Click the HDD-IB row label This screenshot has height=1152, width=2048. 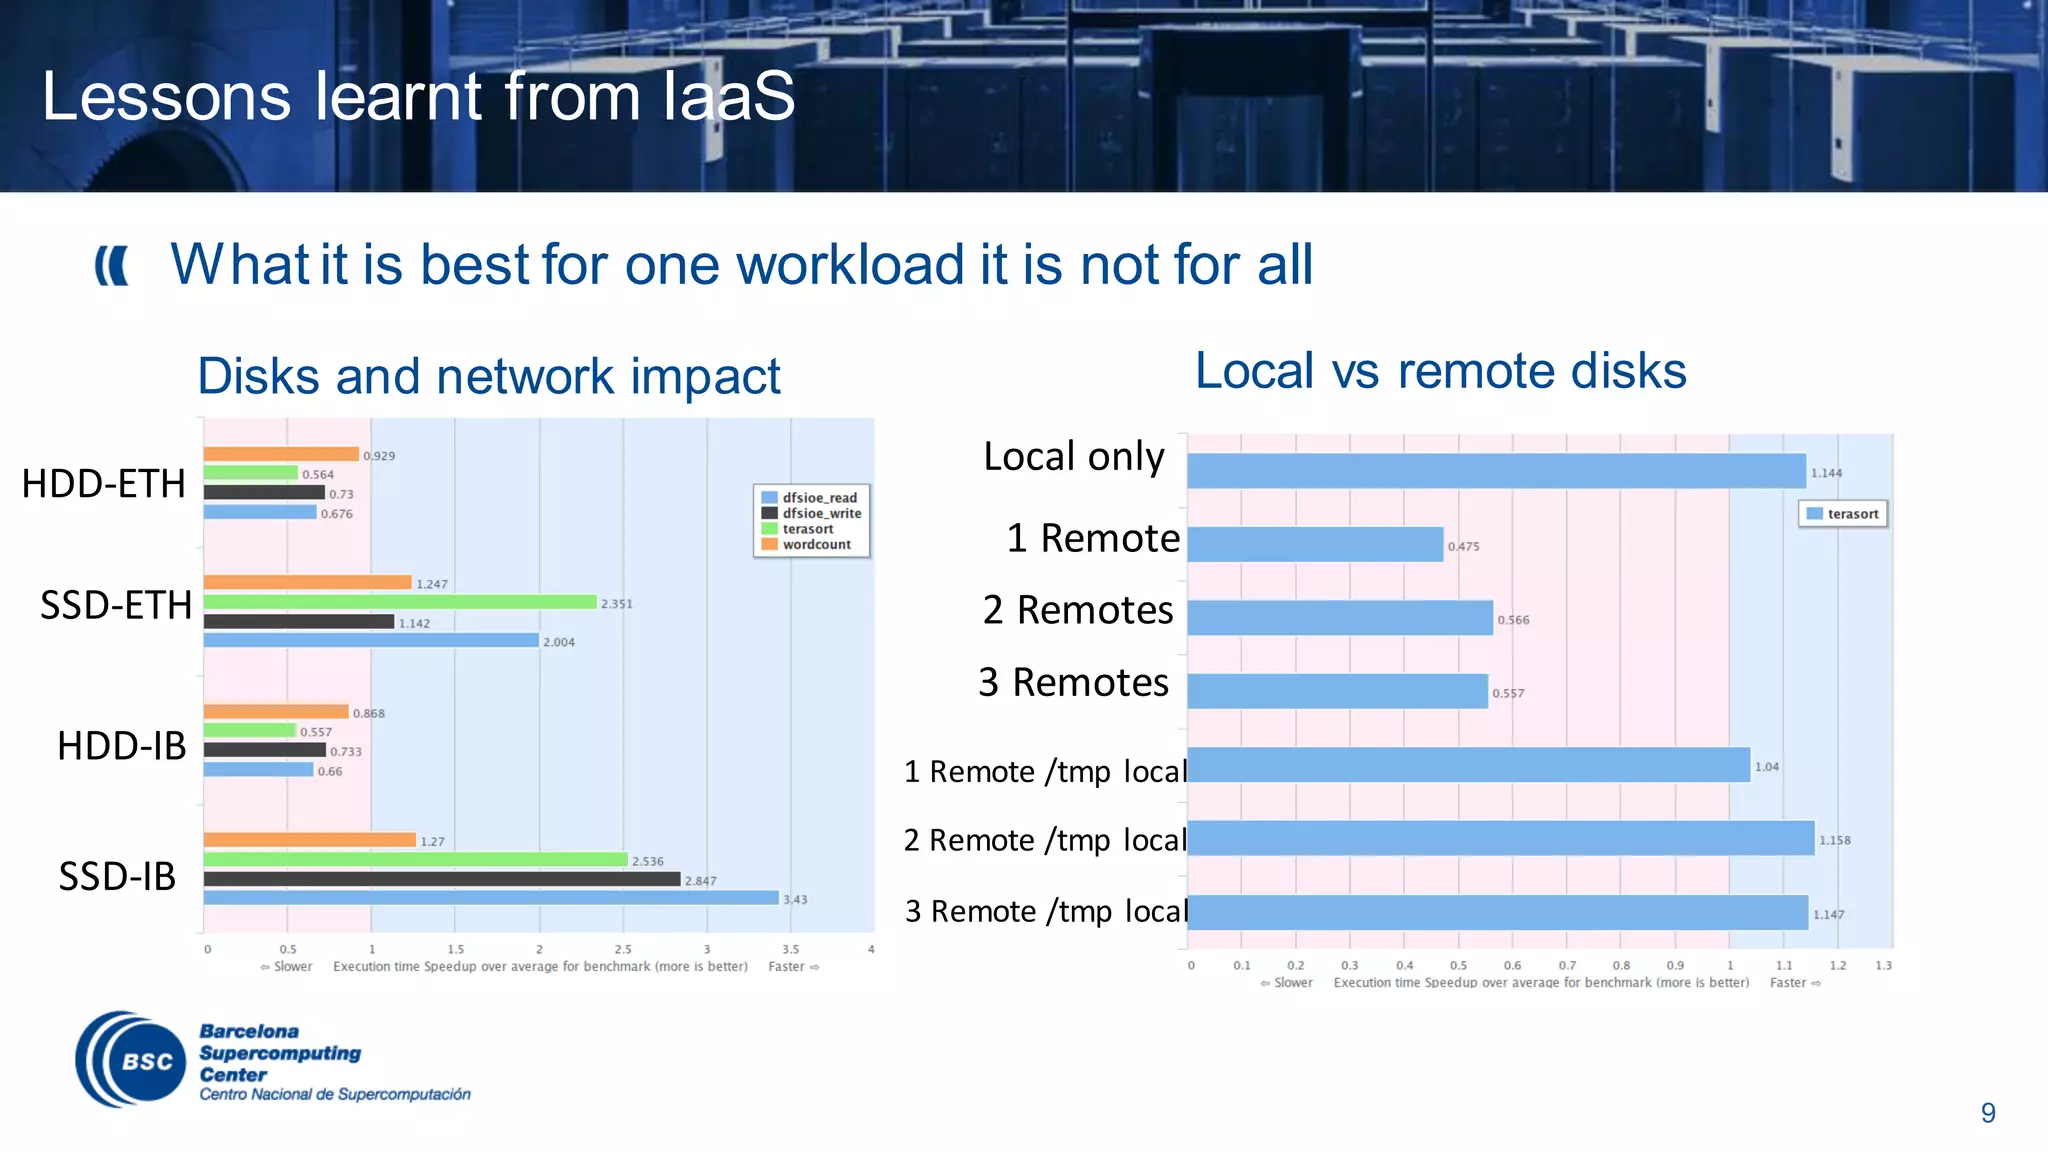121,746
